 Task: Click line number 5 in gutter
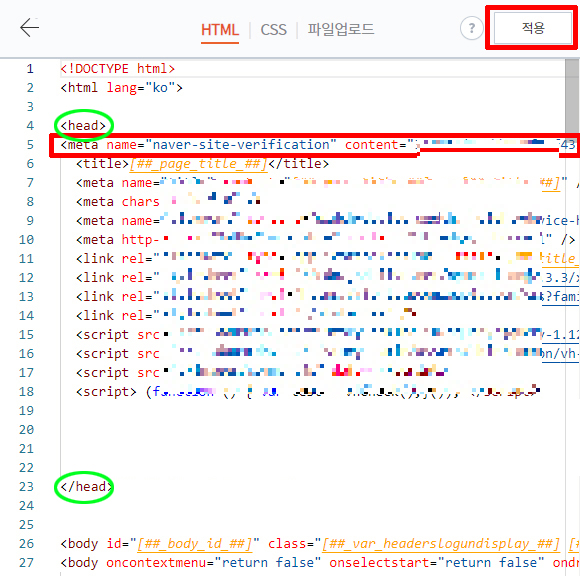click(30, 145)
